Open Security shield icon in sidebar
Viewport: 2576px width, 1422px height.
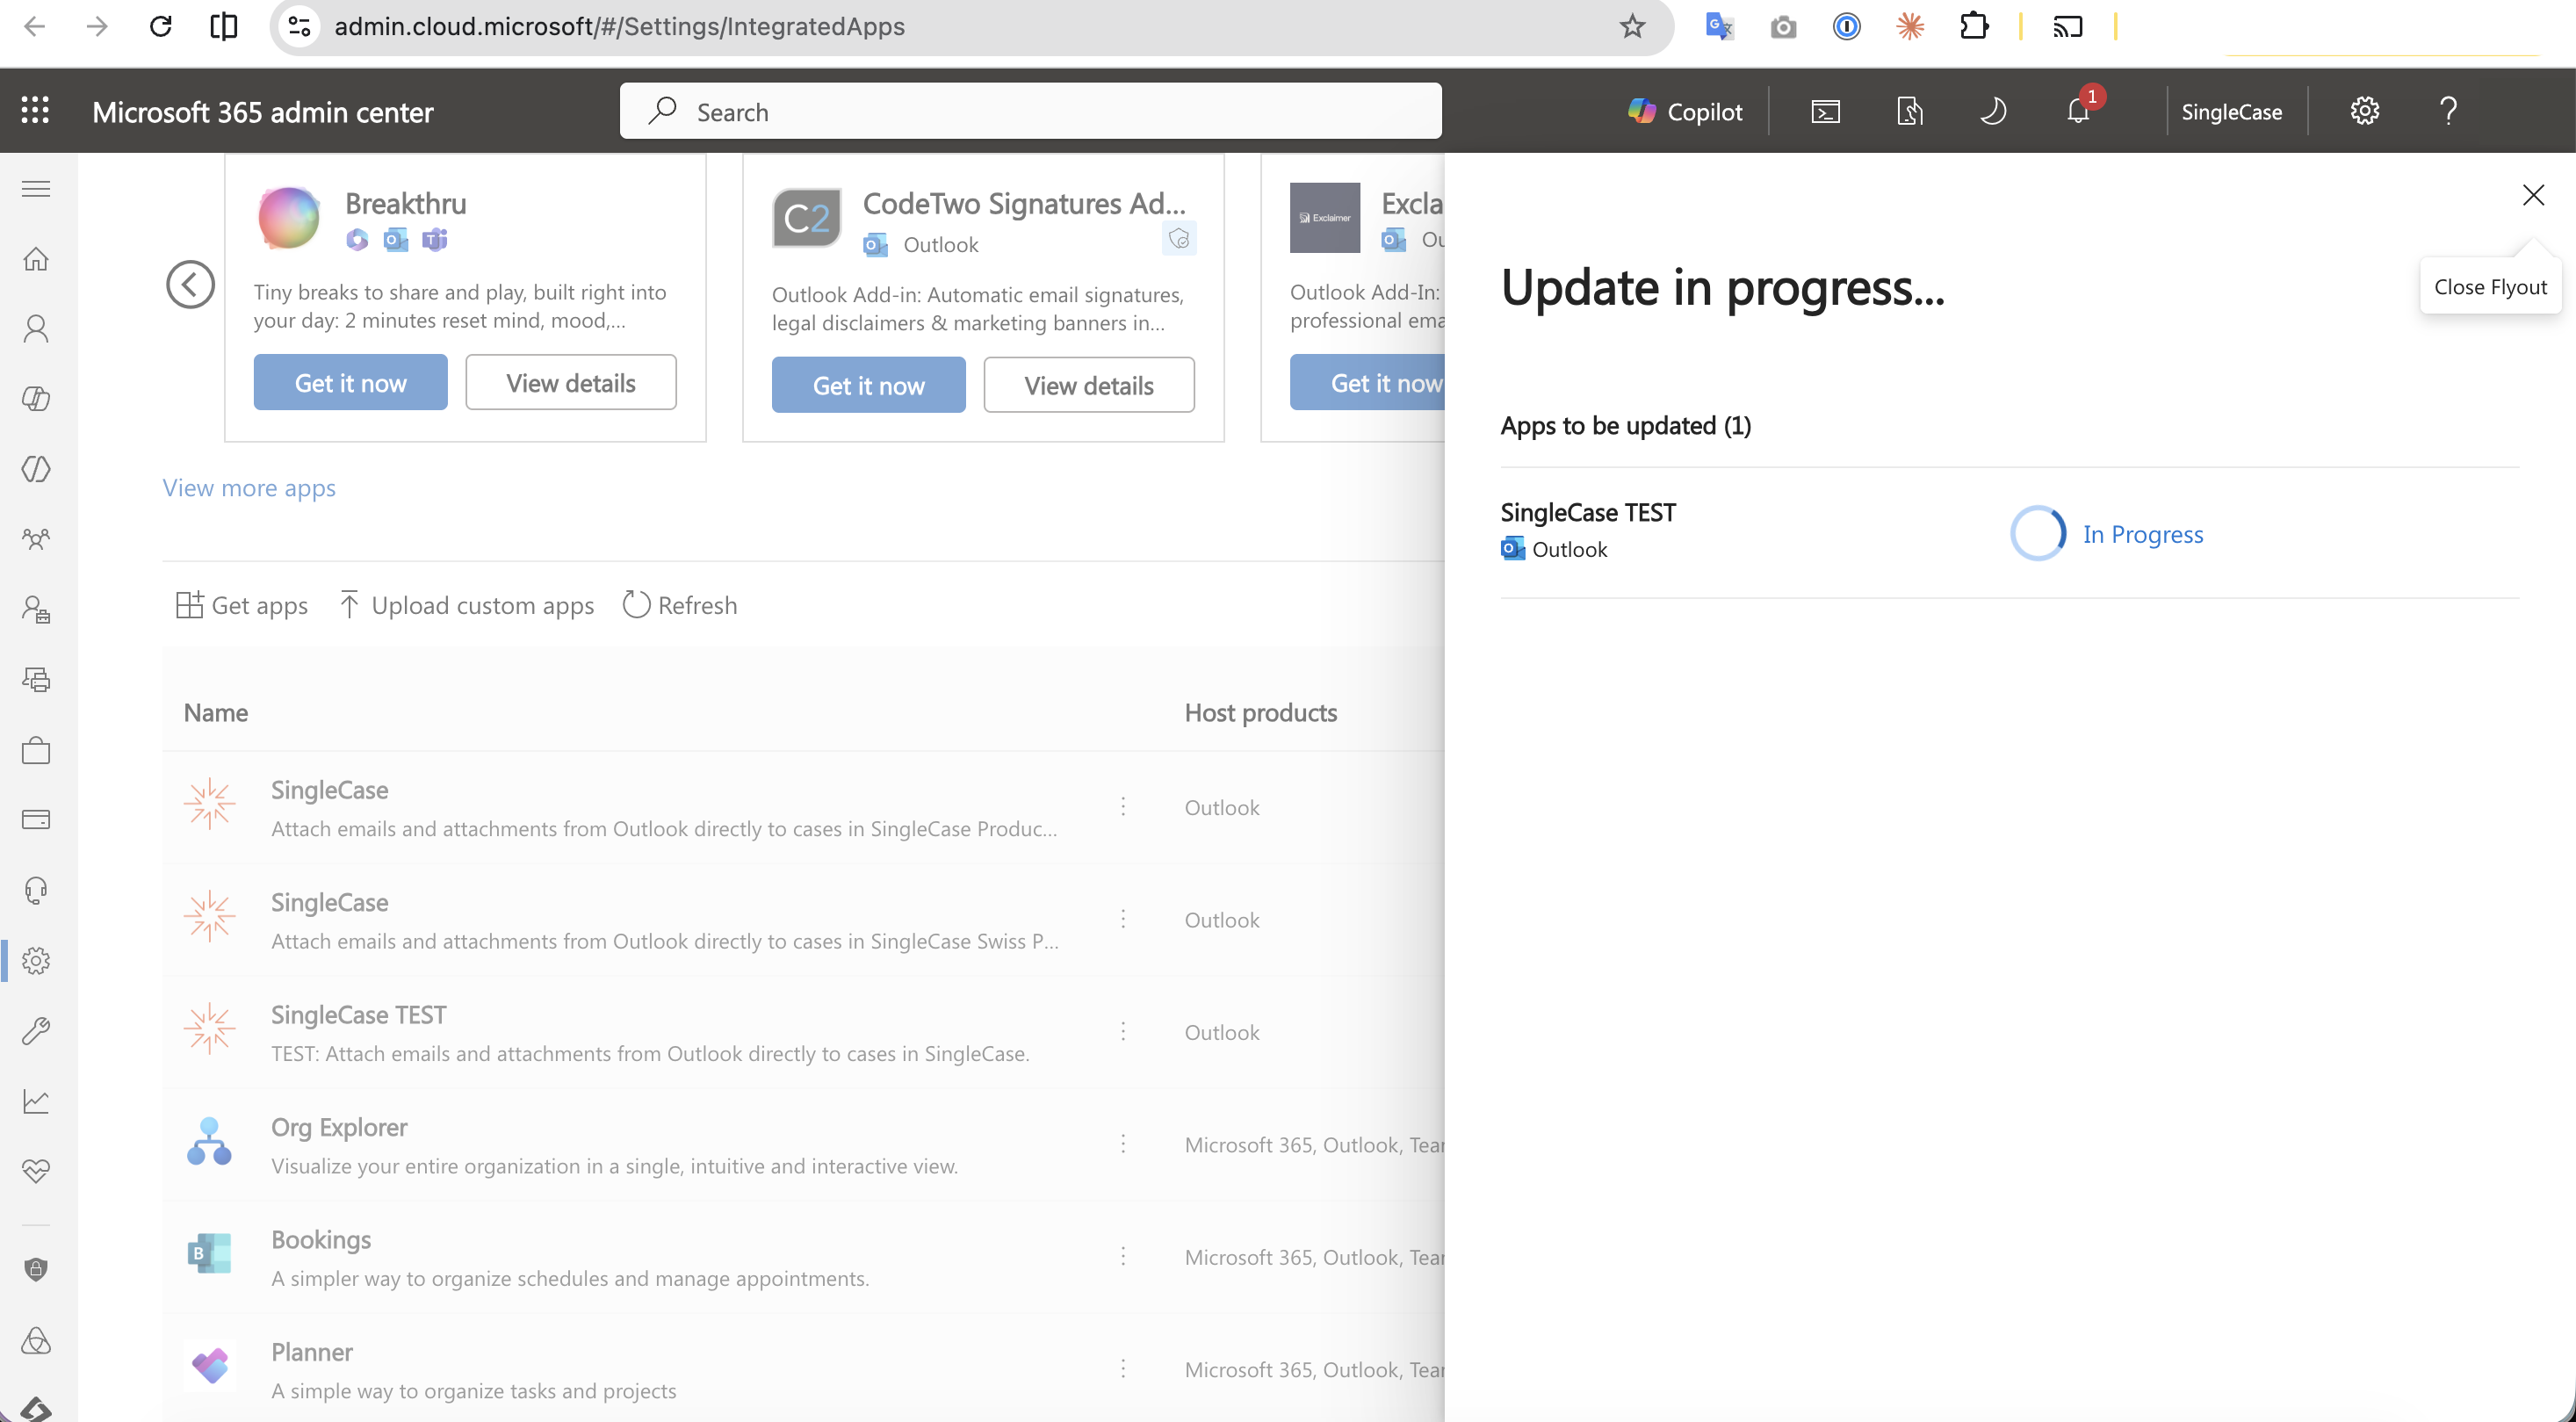(x=36, y=1269)
